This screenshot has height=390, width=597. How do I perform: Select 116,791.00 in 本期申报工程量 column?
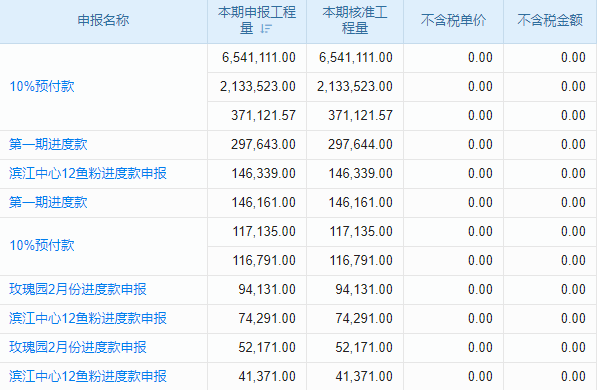[264, 260]
